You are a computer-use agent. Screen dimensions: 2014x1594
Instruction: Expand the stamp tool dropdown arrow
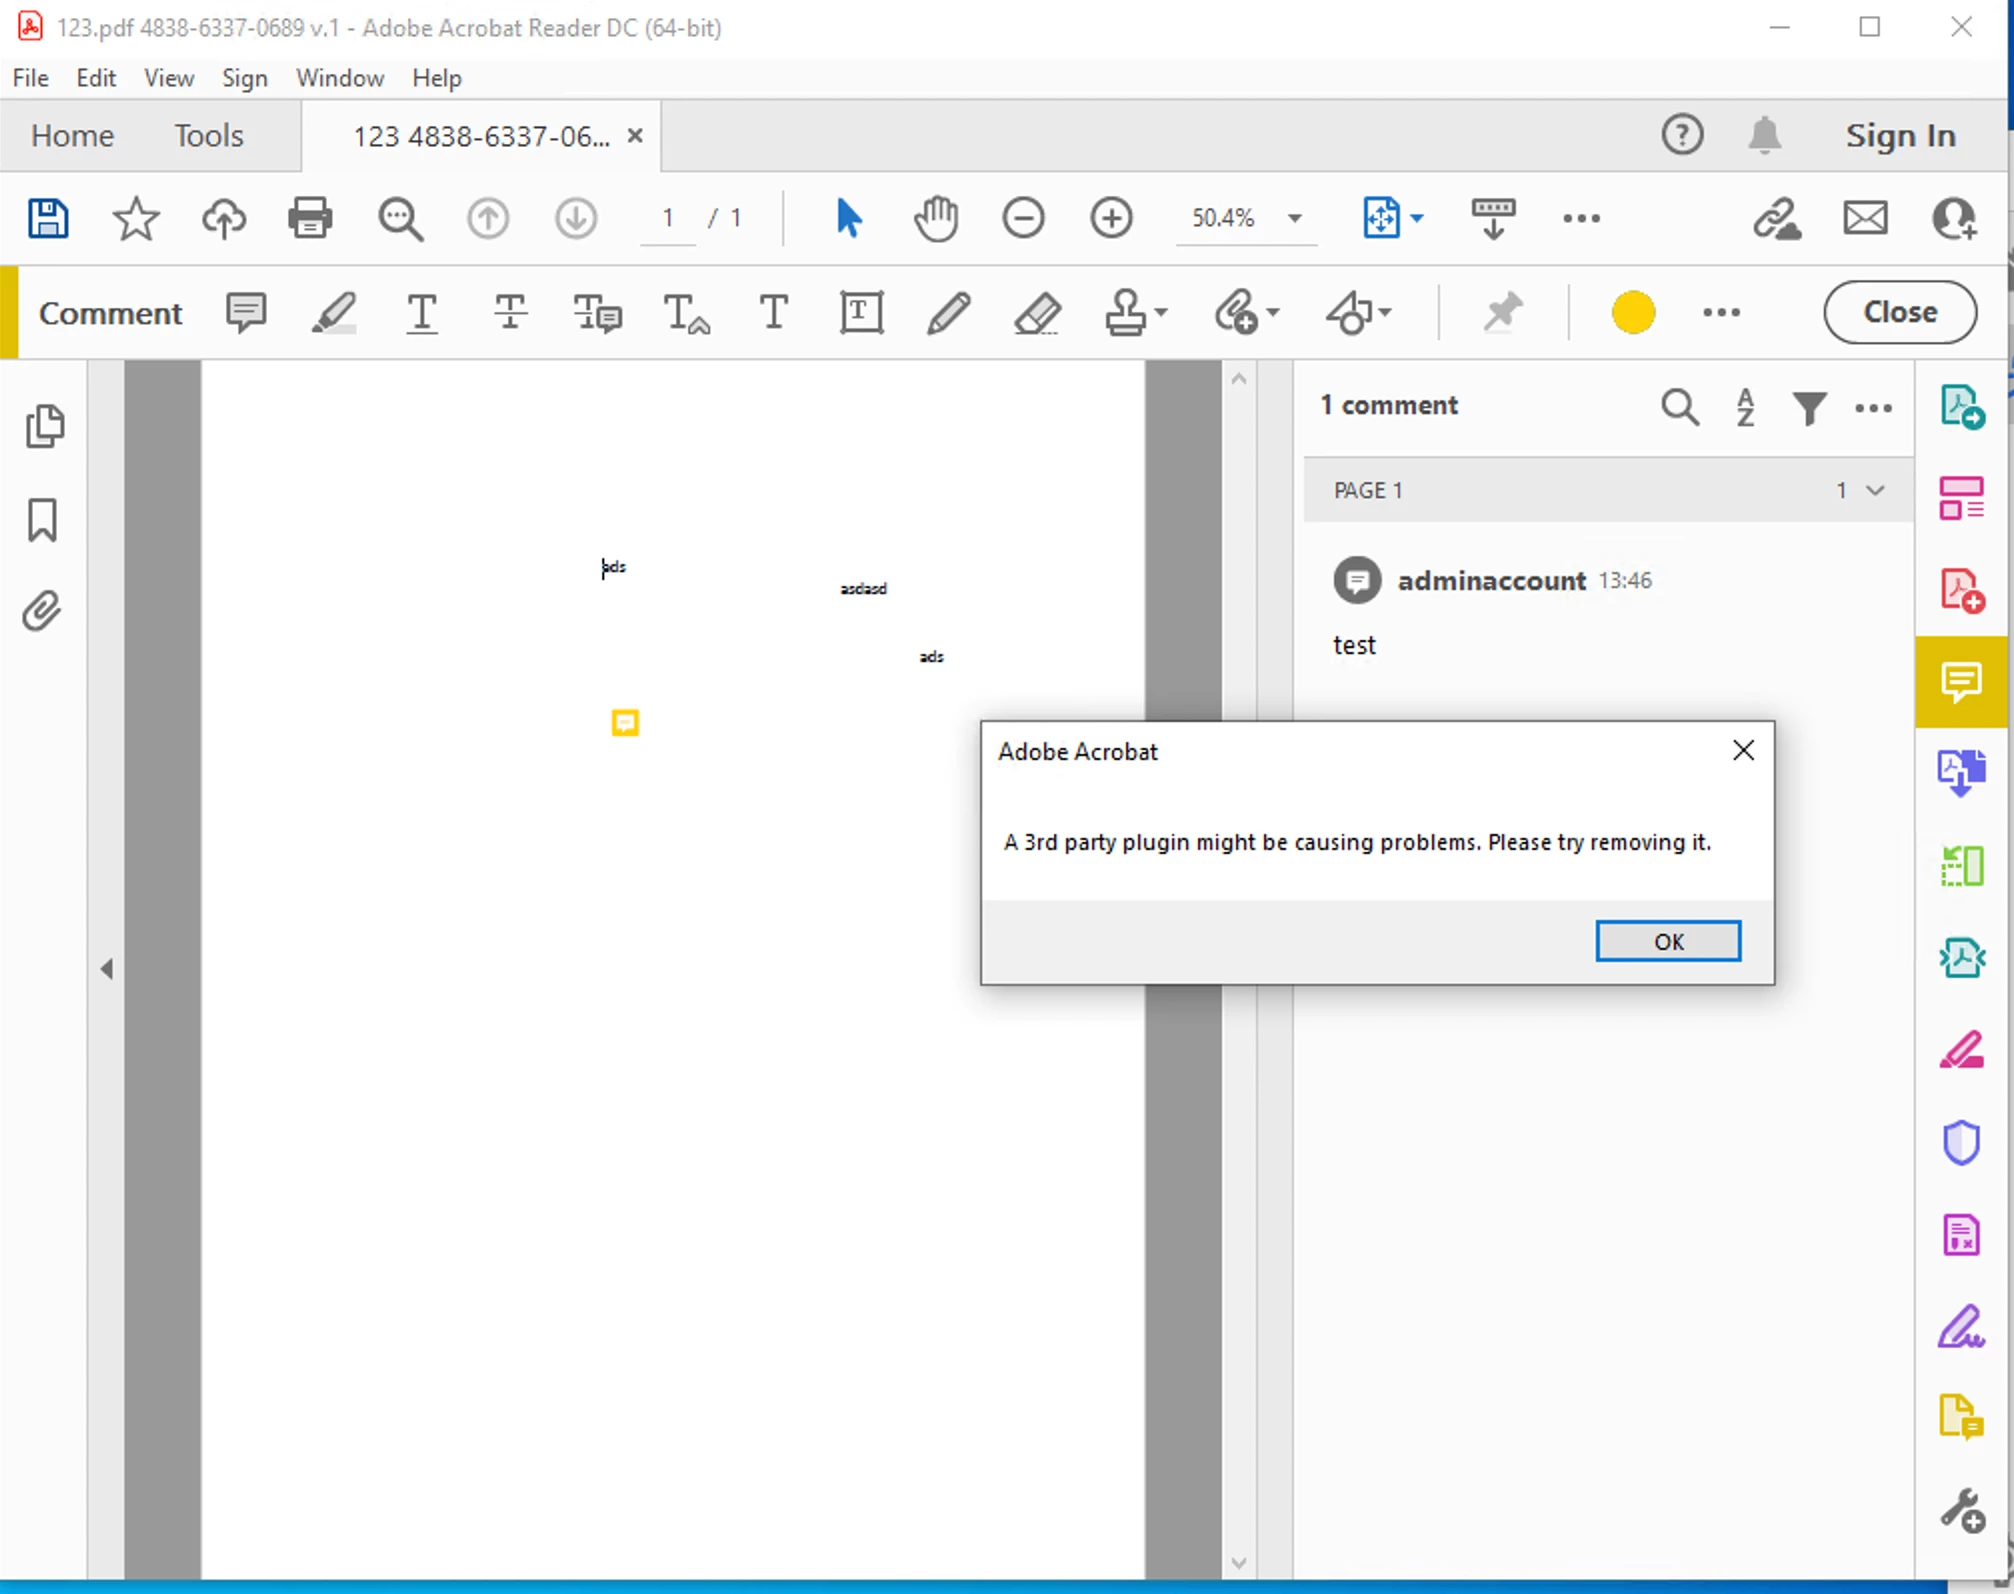click(1161, 313)
